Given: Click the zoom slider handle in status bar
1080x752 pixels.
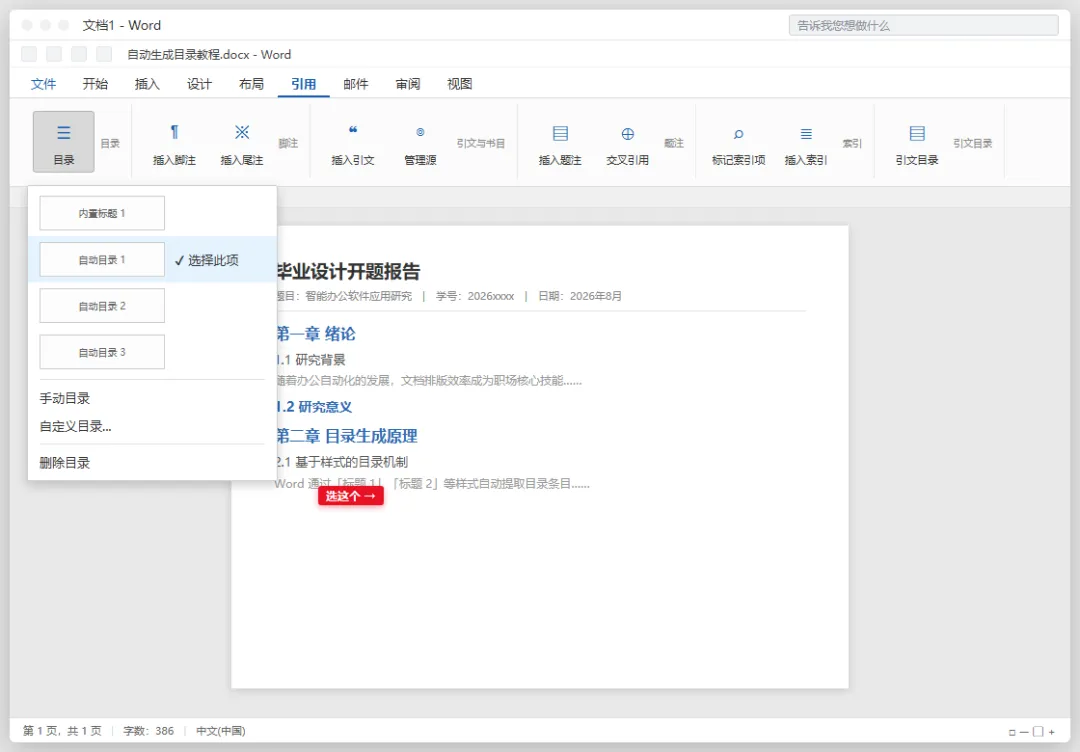Looking at the screenshot, I should click(1038, 732).
